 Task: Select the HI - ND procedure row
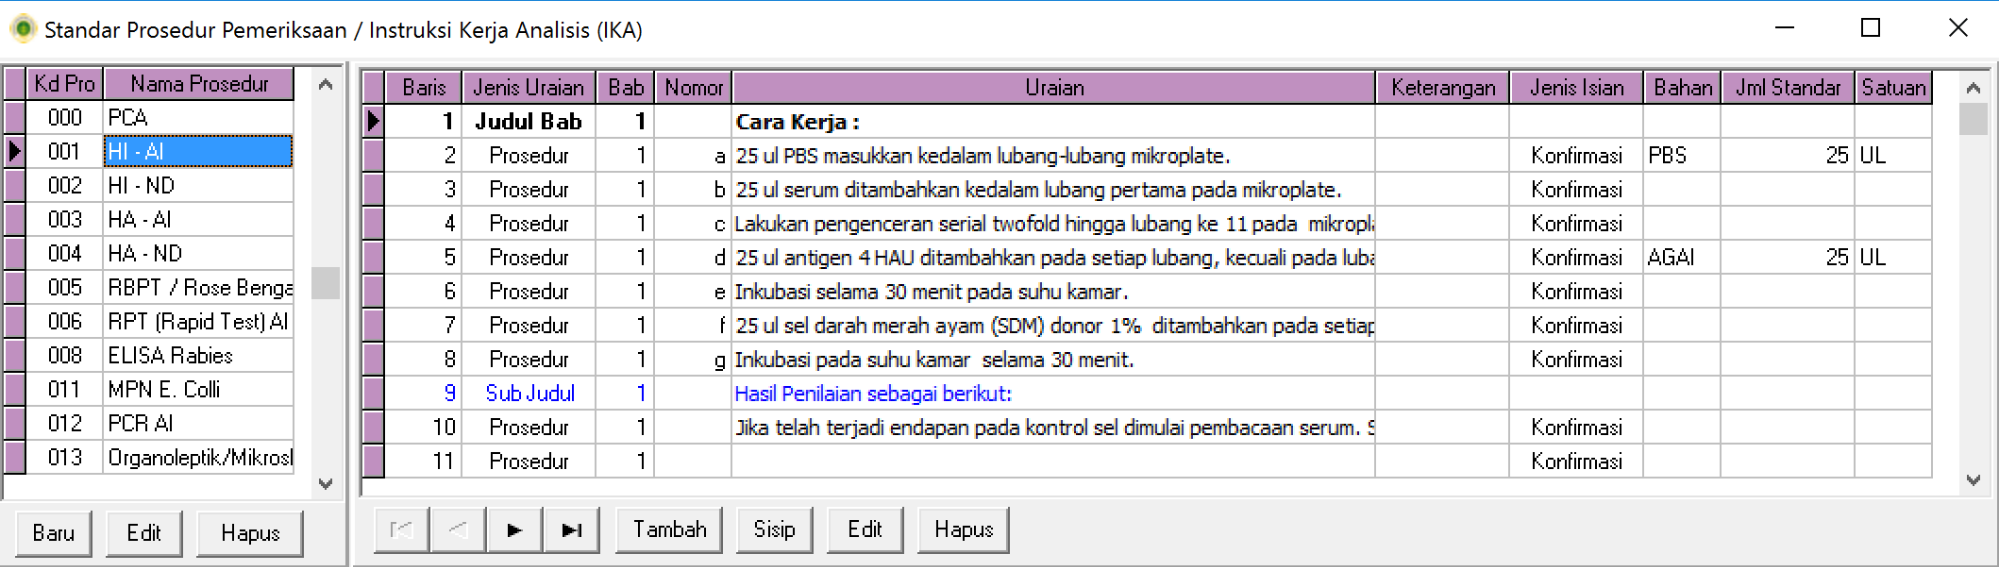(198, 186)
